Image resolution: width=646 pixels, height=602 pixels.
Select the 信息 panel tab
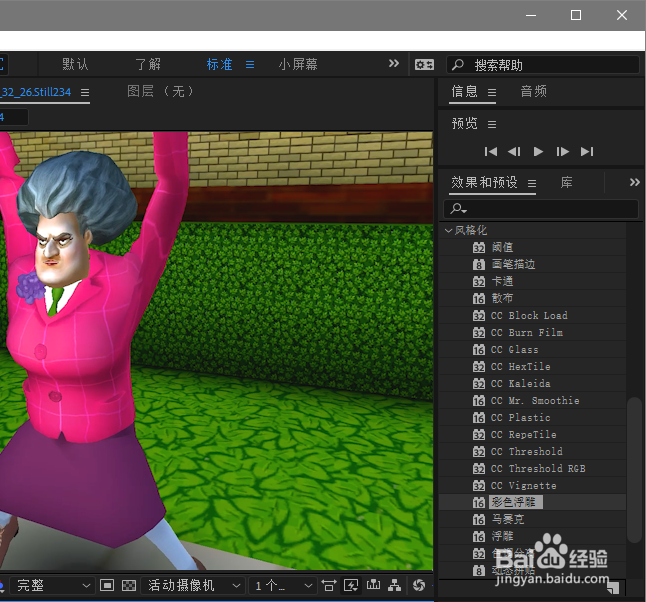(x=464, y=91)
